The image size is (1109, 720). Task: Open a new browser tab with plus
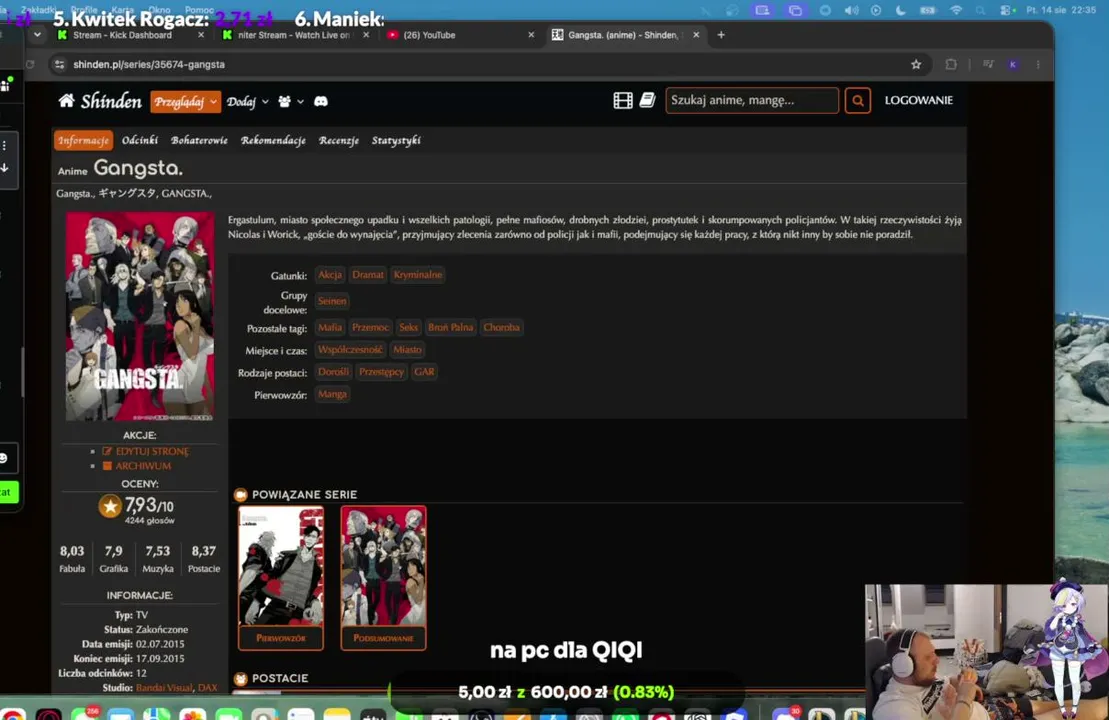coord(721,35)
